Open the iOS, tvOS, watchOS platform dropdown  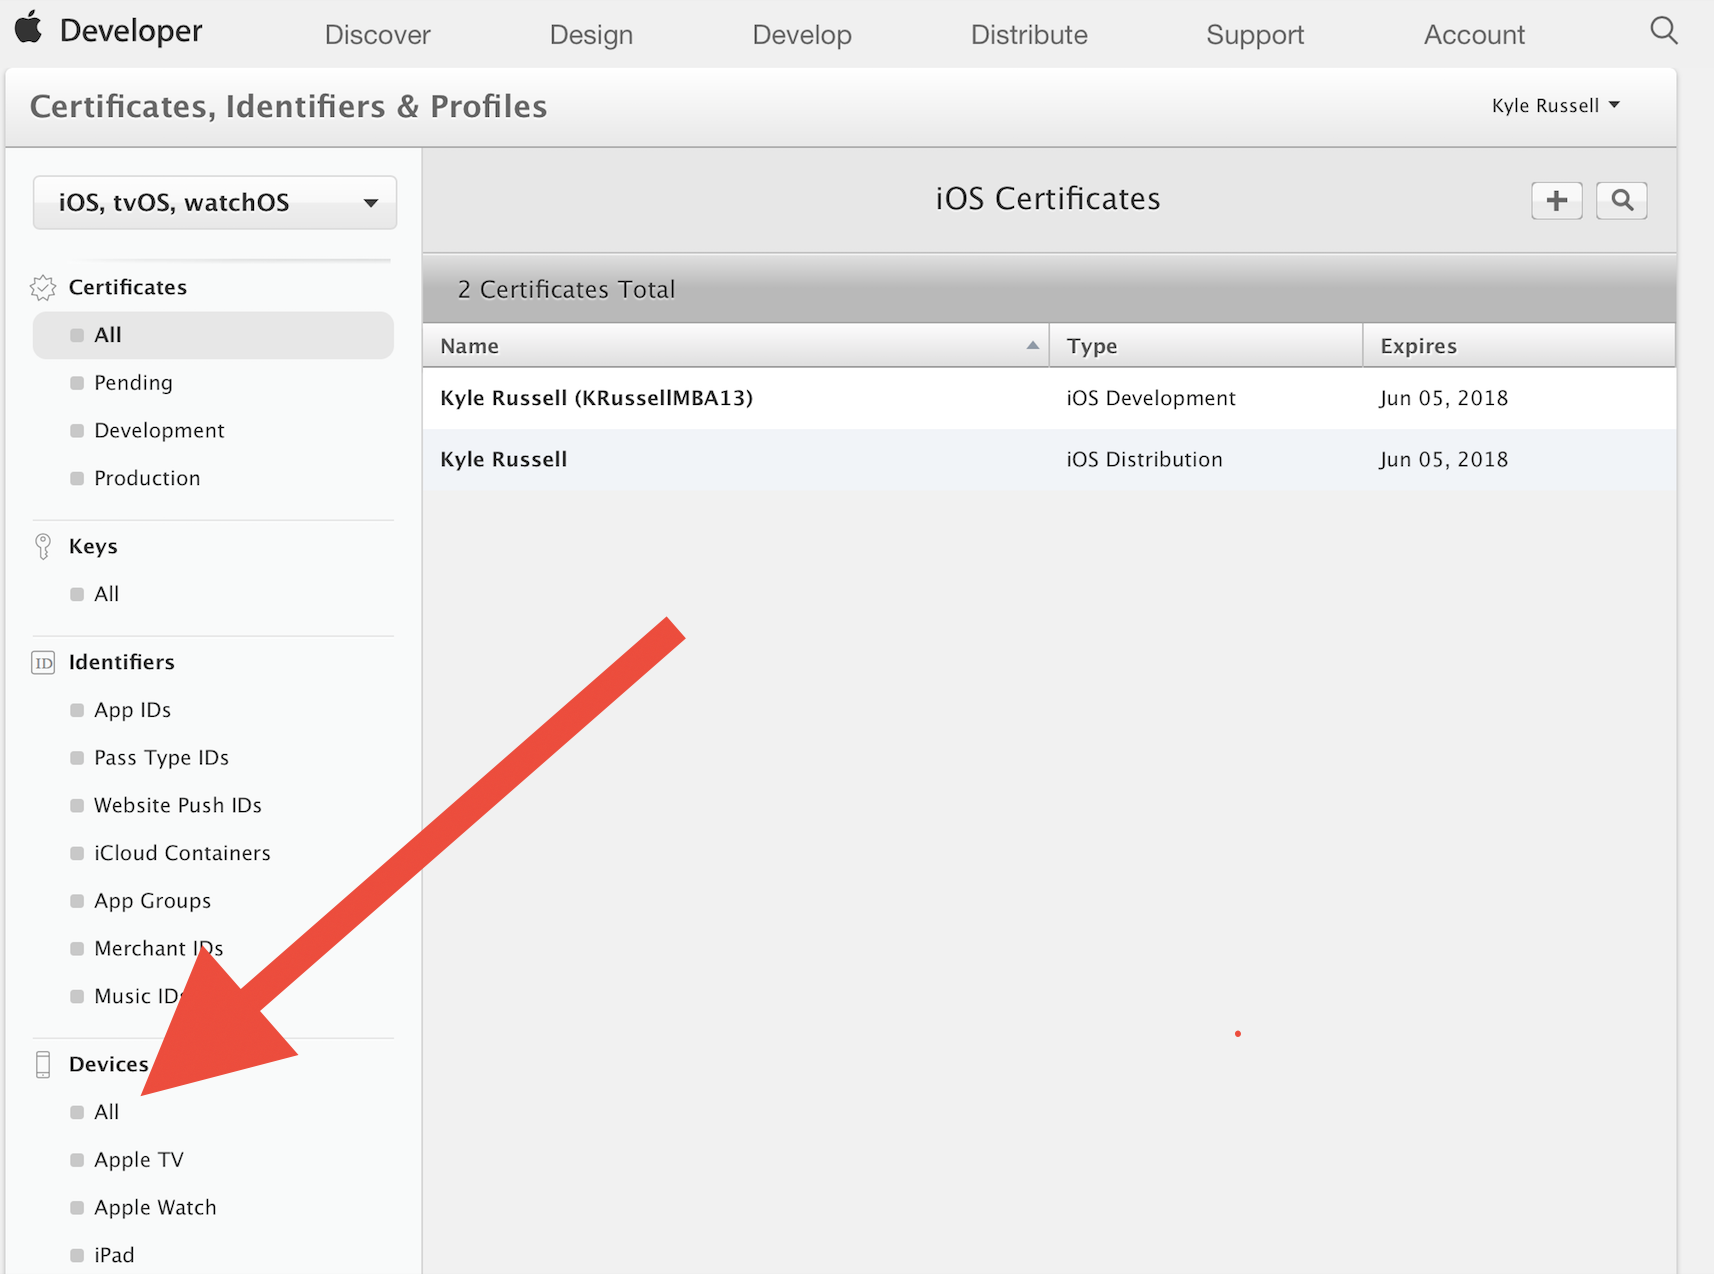[215, 203]
